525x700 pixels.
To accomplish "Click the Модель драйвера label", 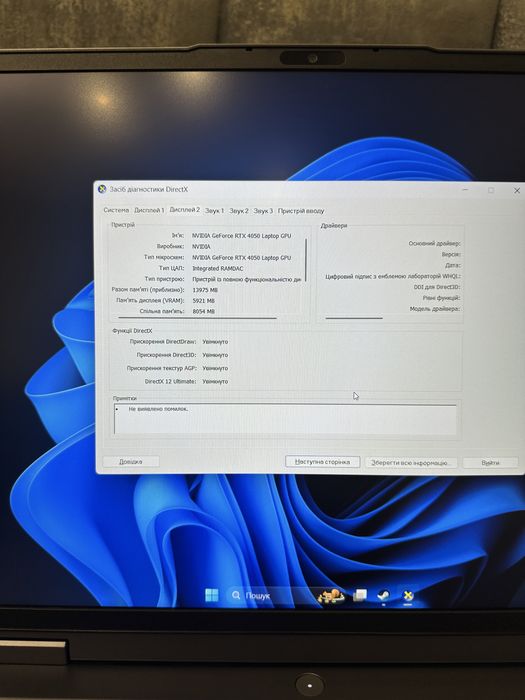I will pos(435,308).
